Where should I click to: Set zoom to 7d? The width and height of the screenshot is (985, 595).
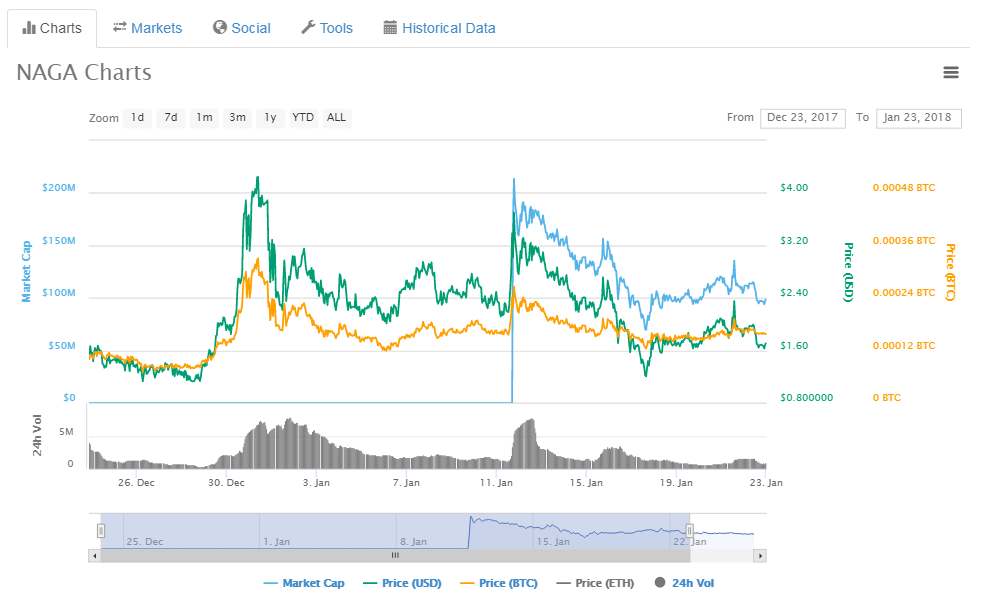coord(171,117)
